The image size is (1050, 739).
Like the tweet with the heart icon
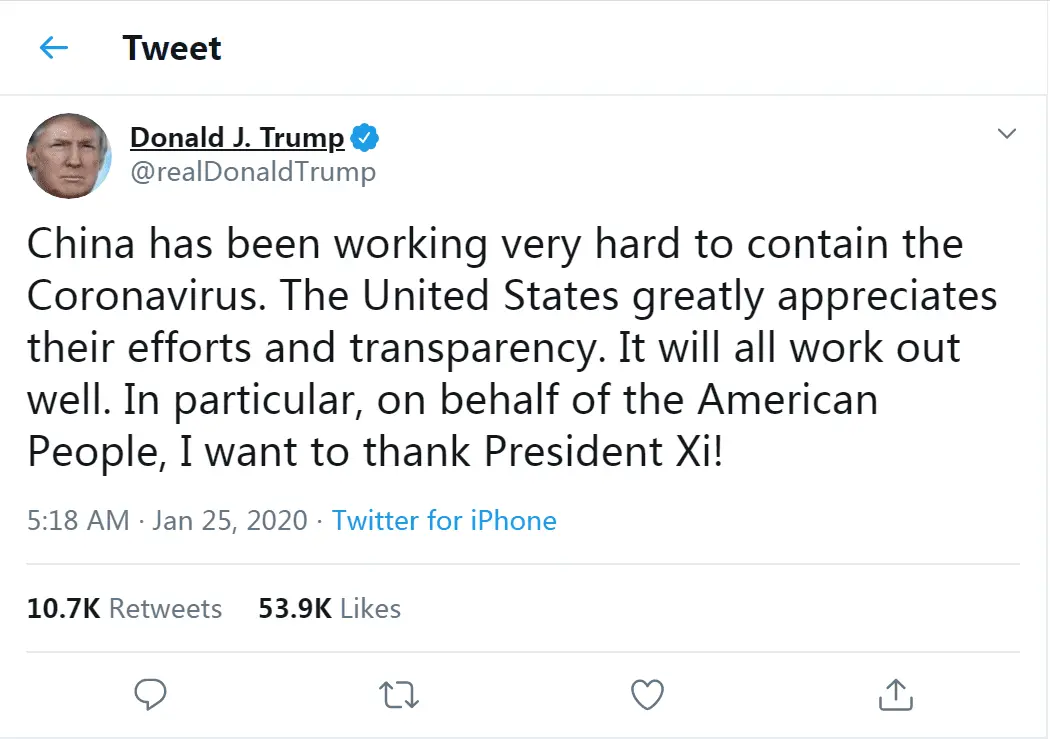(x=649, y=693)
